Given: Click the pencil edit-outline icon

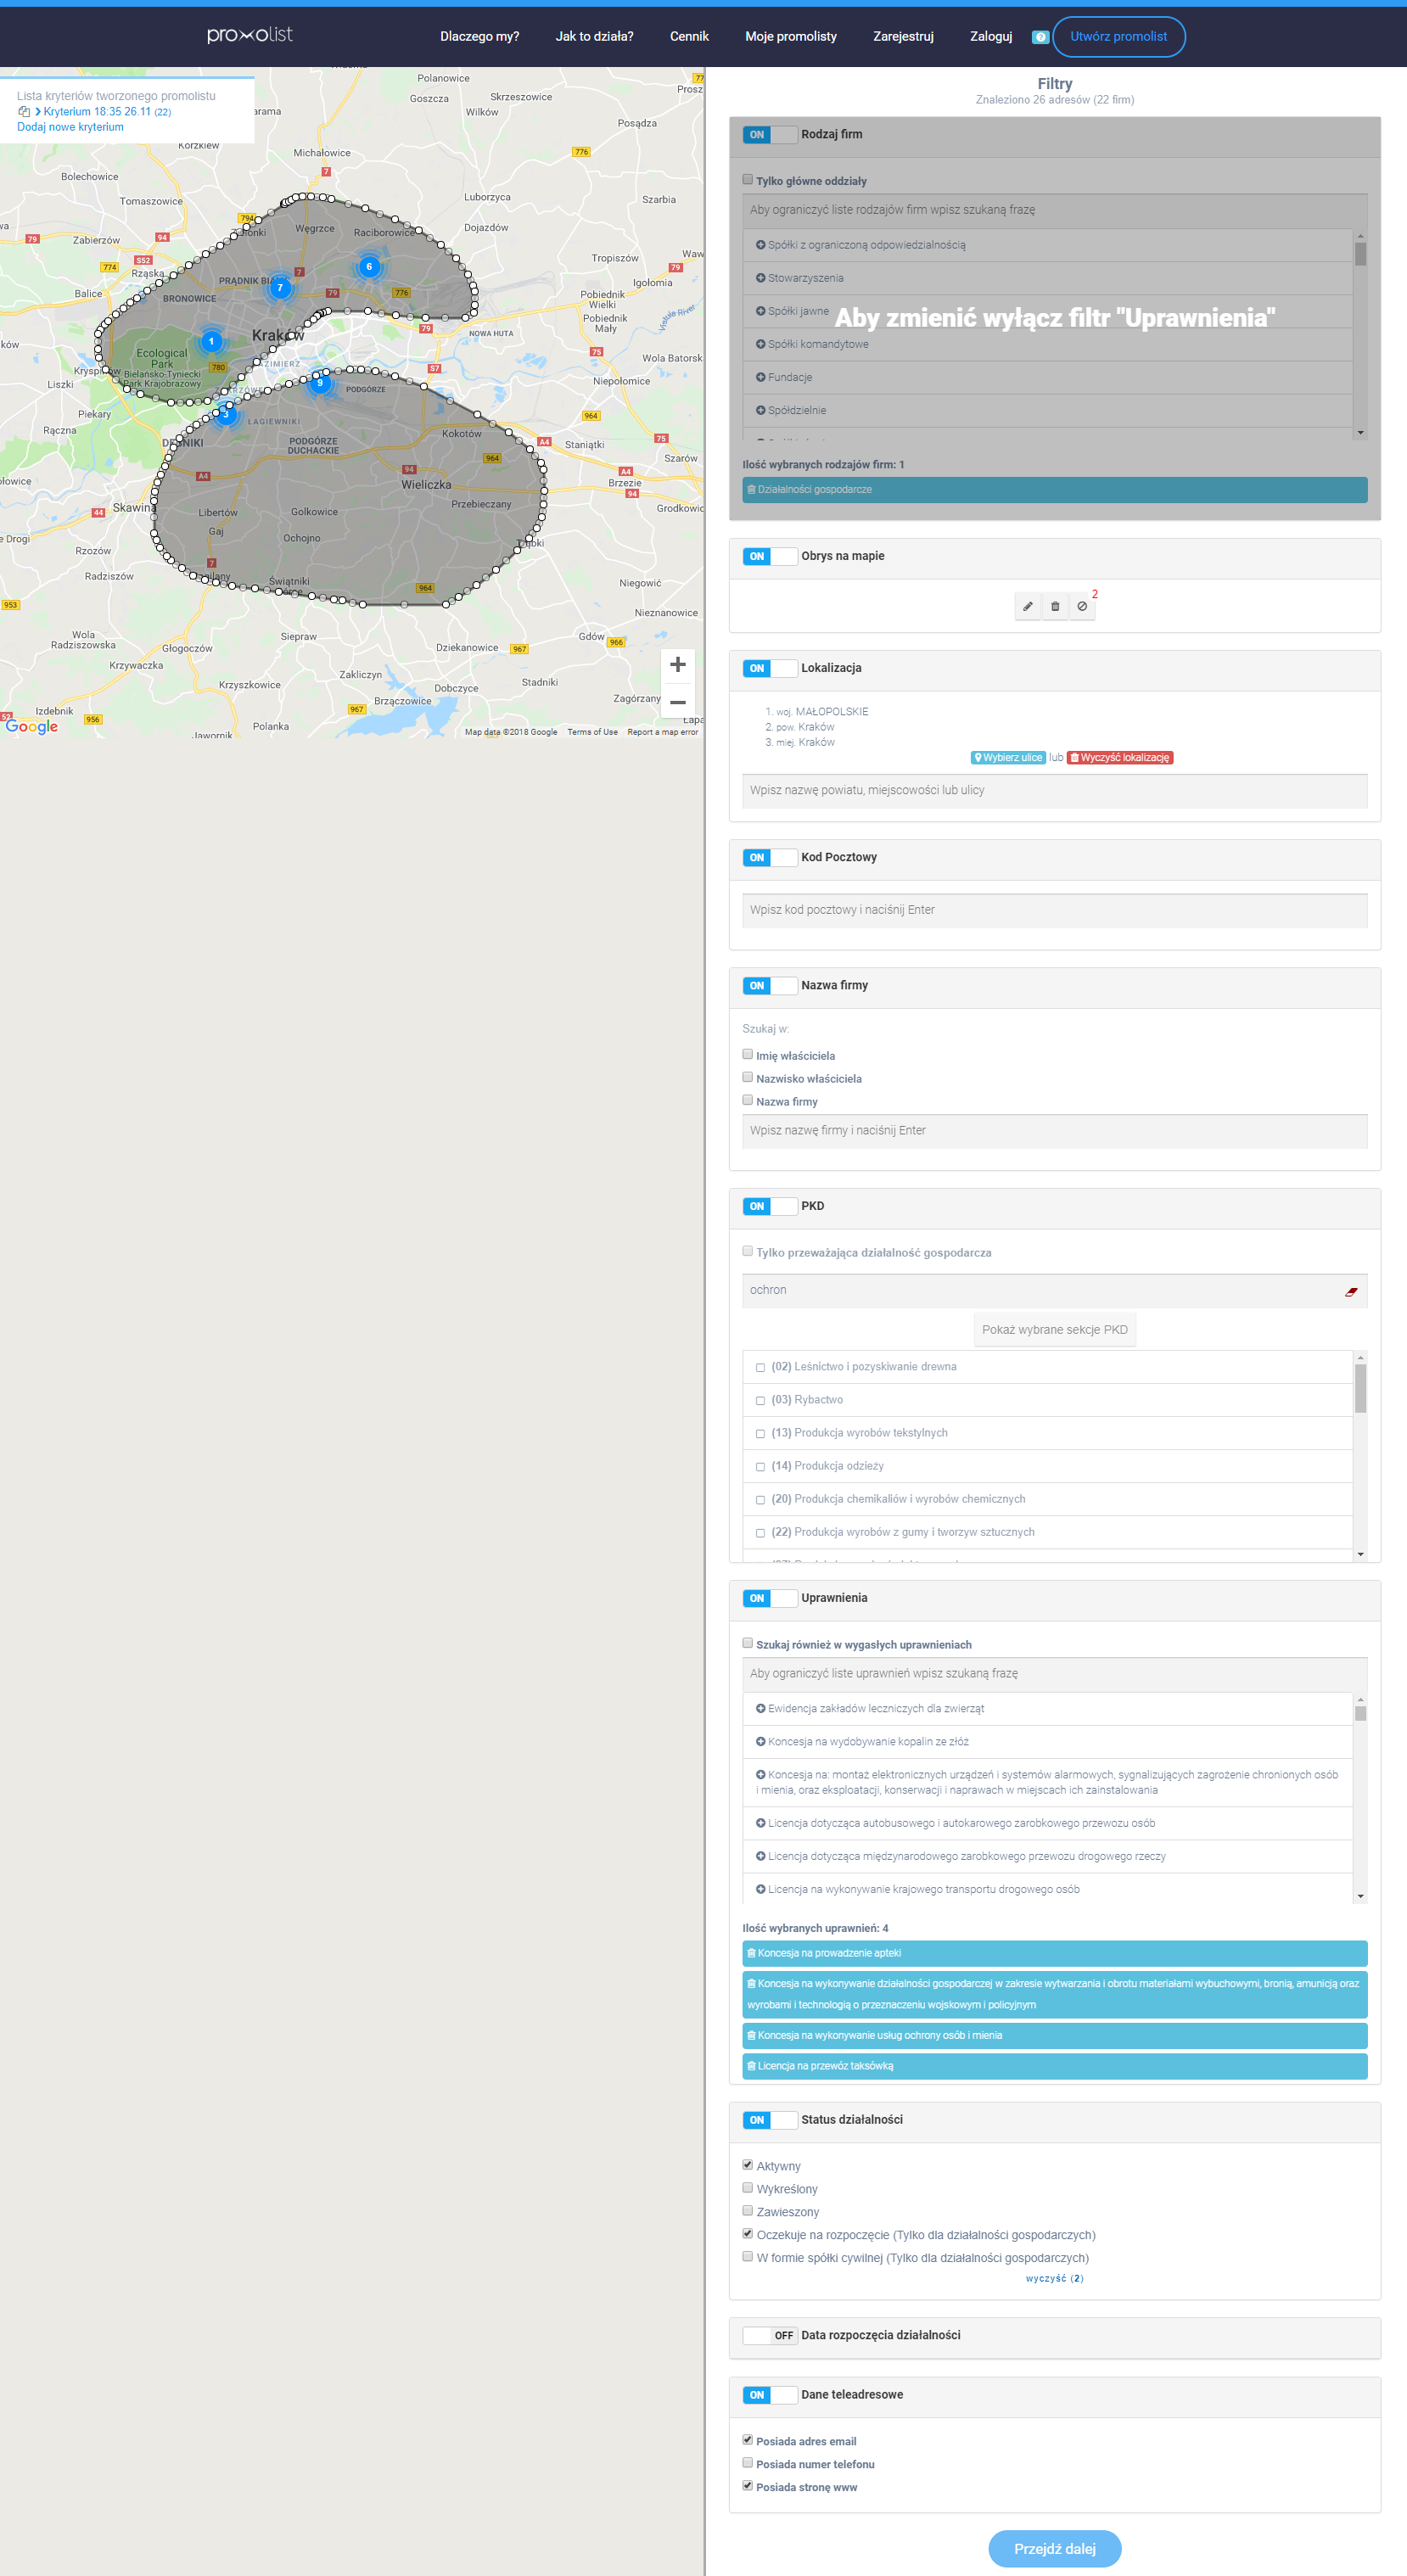Looking at the screenshot, I should pyautogui.click(x=1027, y=606).
